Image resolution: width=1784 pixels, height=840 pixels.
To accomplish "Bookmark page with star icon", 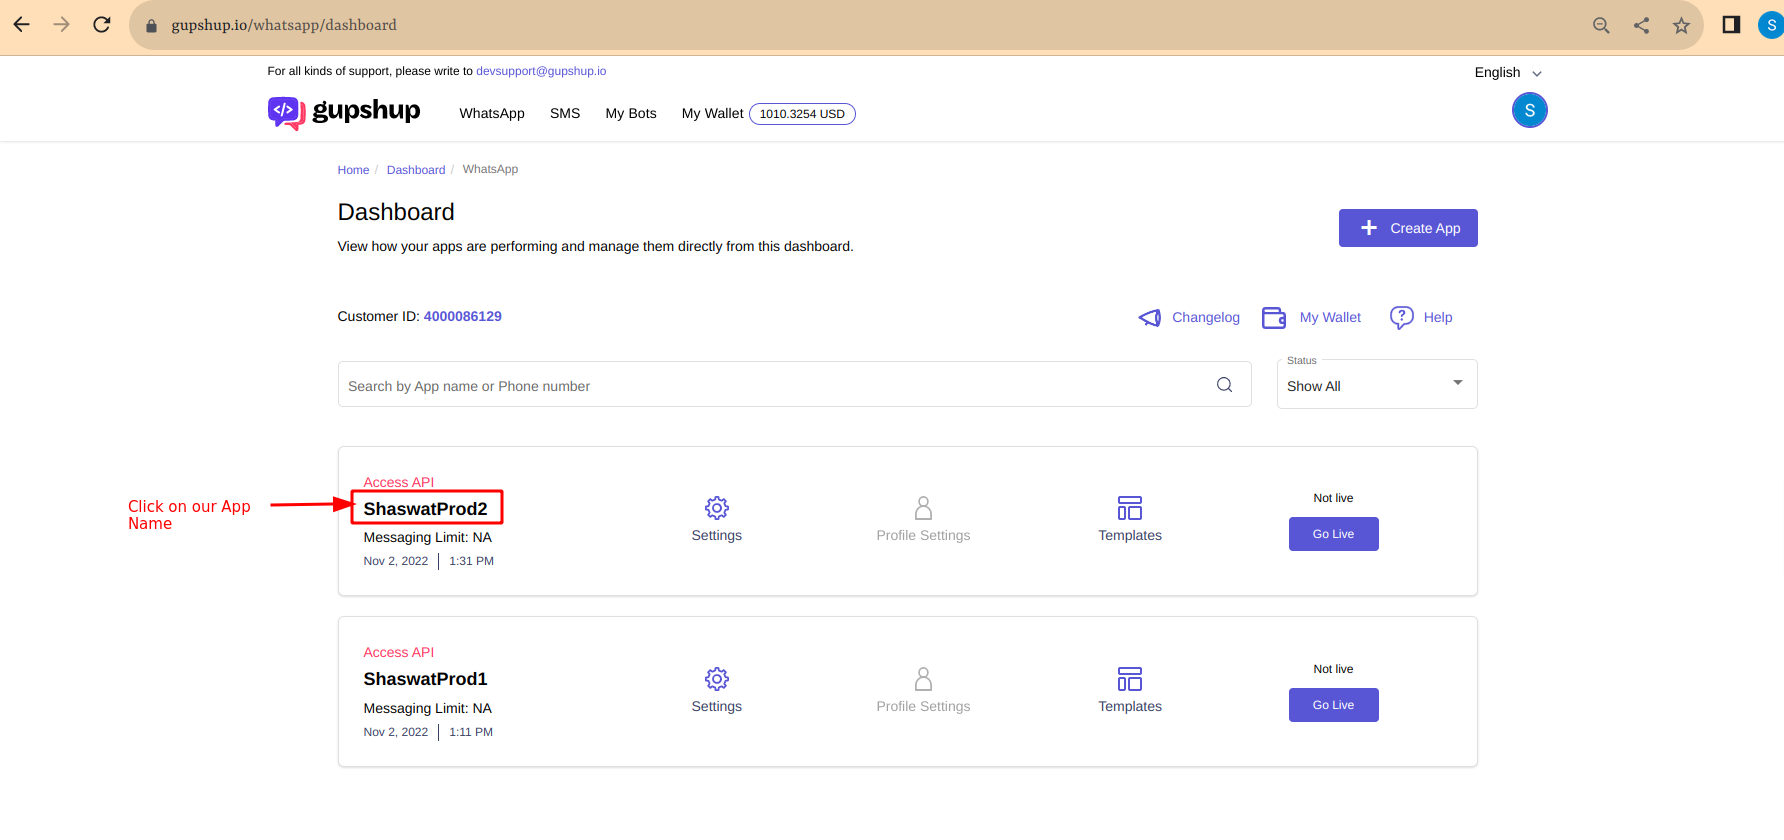I will tap(1681, 25).
